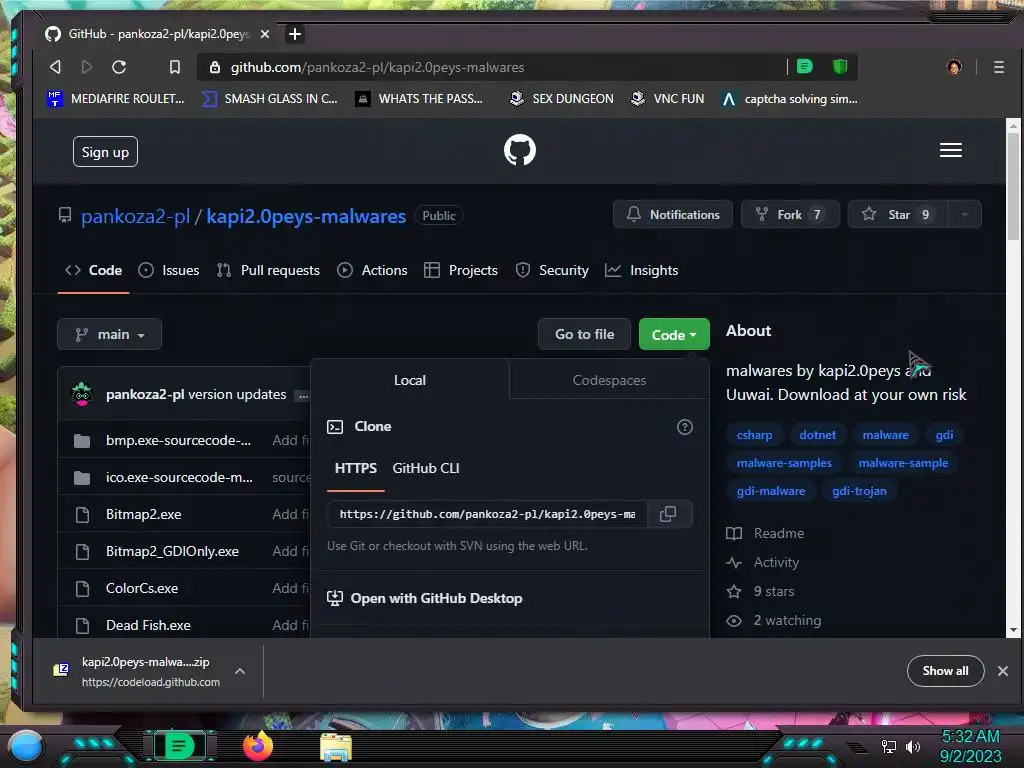1024x768 pixels.
Task: Click the 9 stars link
Action: 760,592
